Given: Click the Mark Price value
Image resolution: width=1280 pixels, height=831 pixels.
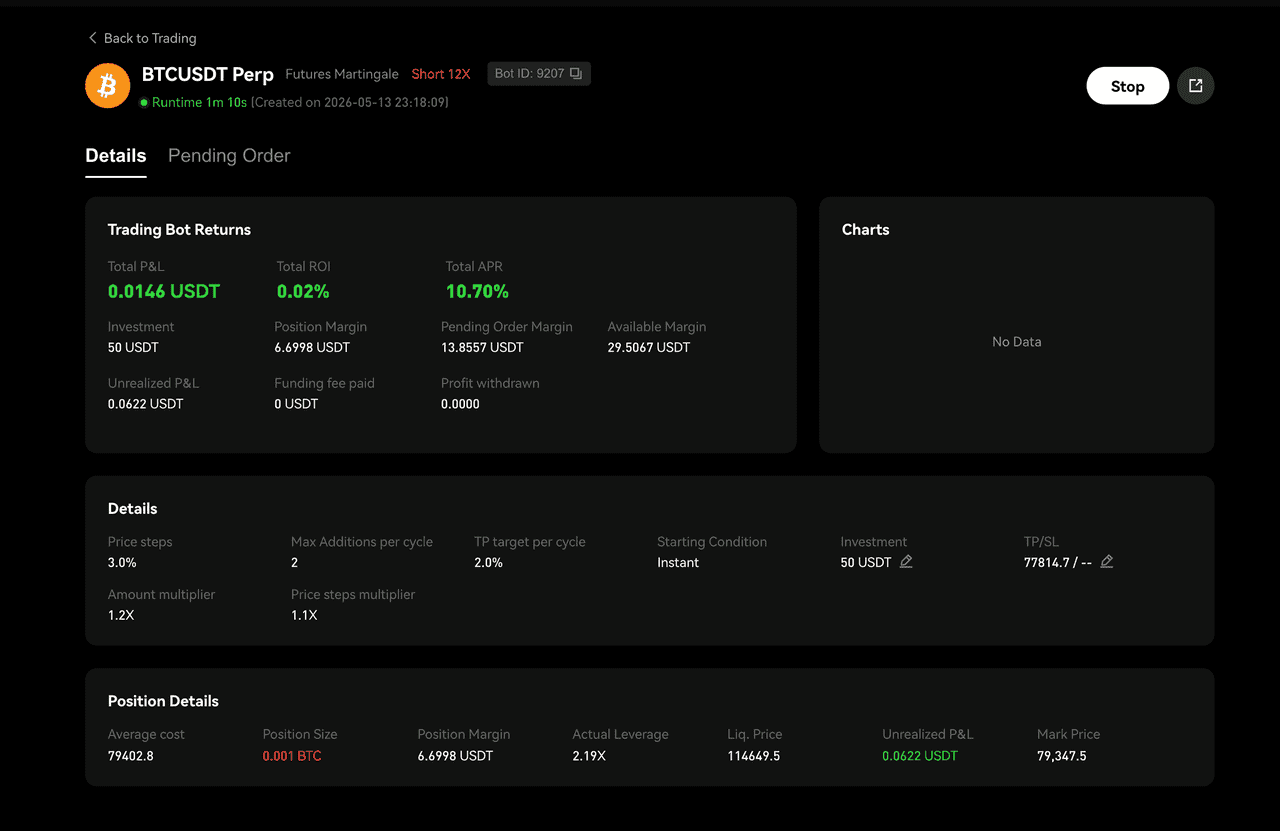Looking at the screenshot, I should click(x=1062, y=756).
